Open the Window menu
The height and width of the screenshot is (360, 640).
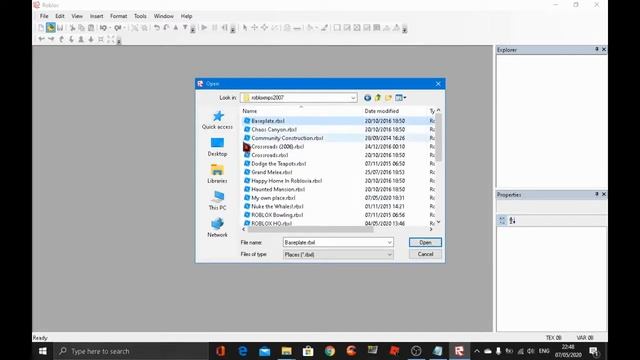pyautogui.click(x=163, y=16)
